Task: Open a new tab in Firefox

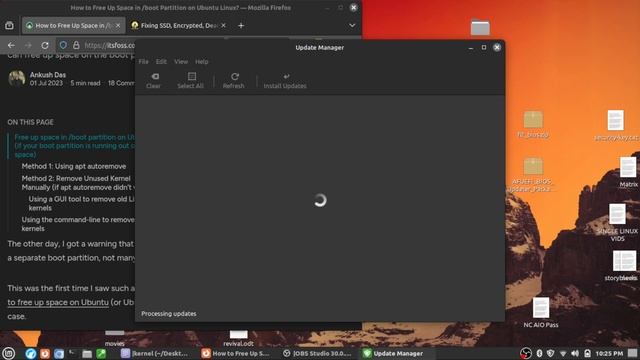Action: [x=241, y=25]
